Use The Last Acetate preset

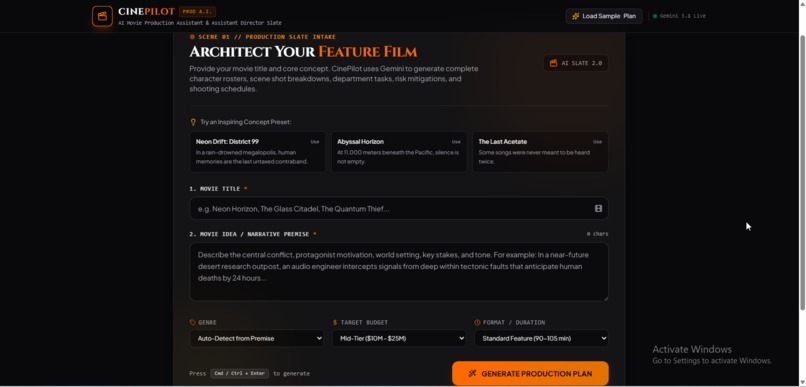[x=540, y=152]
